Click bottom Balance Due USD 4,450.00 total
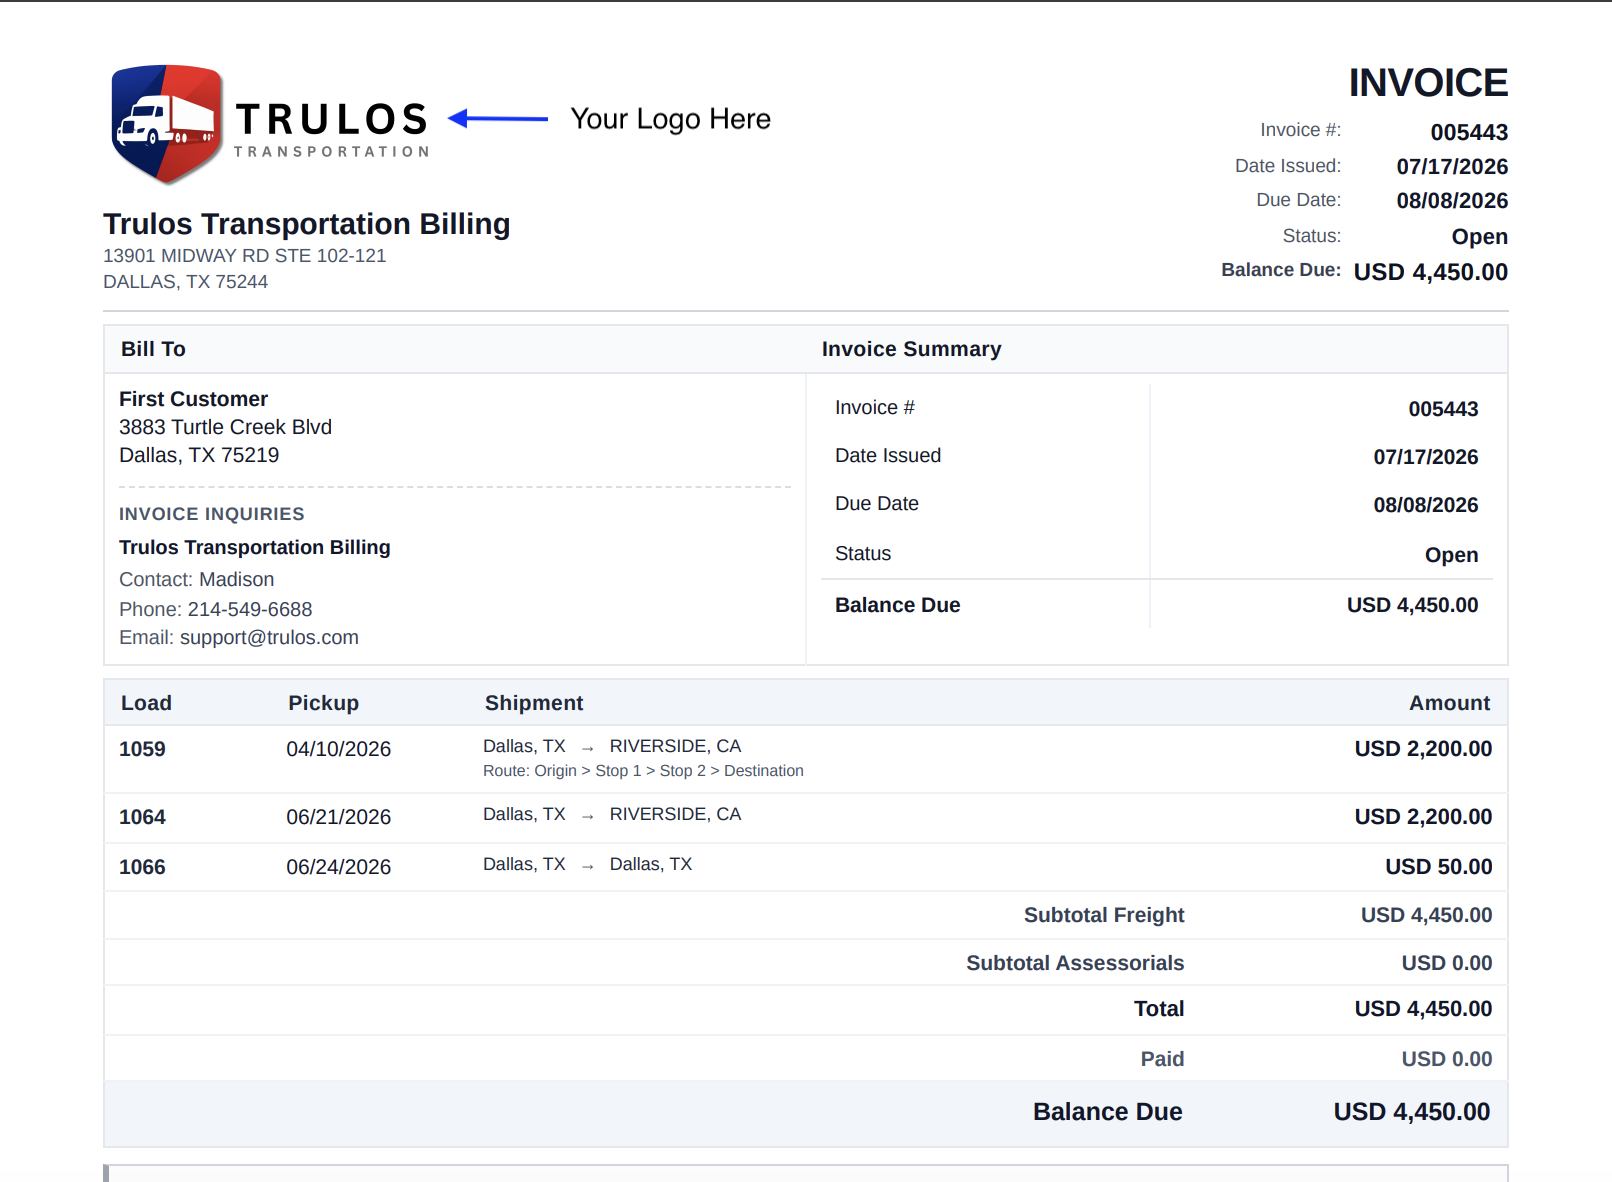 1411,1112
